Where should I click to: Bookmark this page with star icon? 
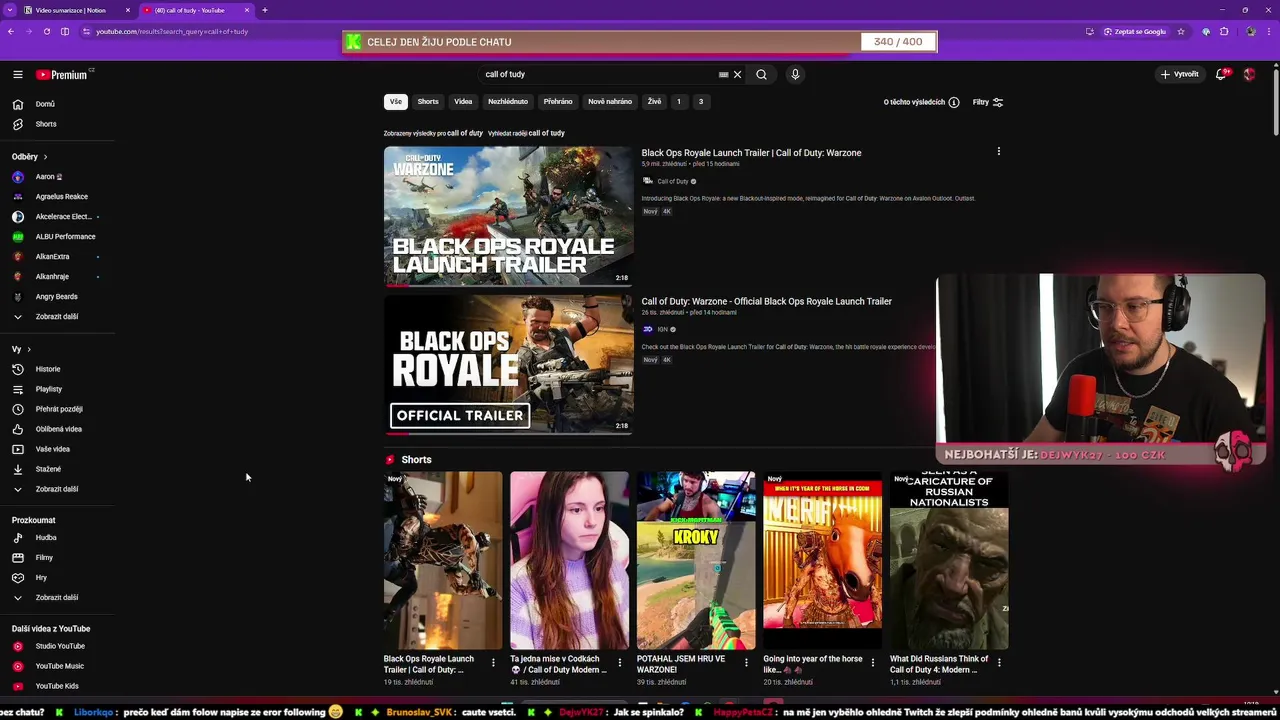point(1181,31)
